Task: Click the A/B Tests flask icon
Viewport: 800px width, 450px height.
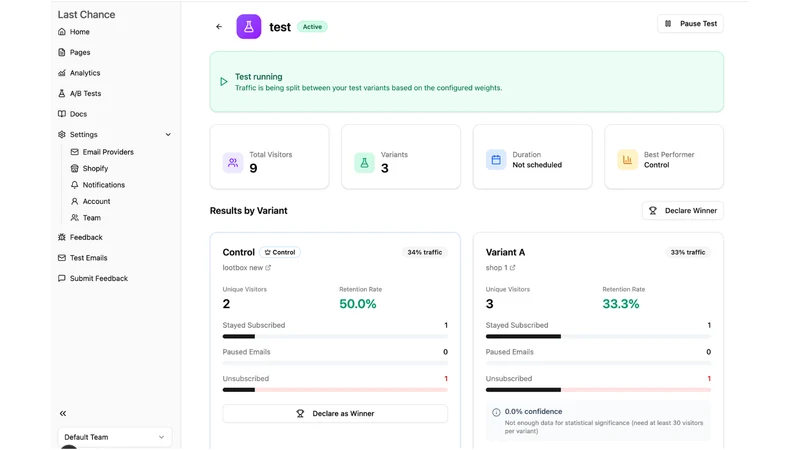Action: click(62, 93)
